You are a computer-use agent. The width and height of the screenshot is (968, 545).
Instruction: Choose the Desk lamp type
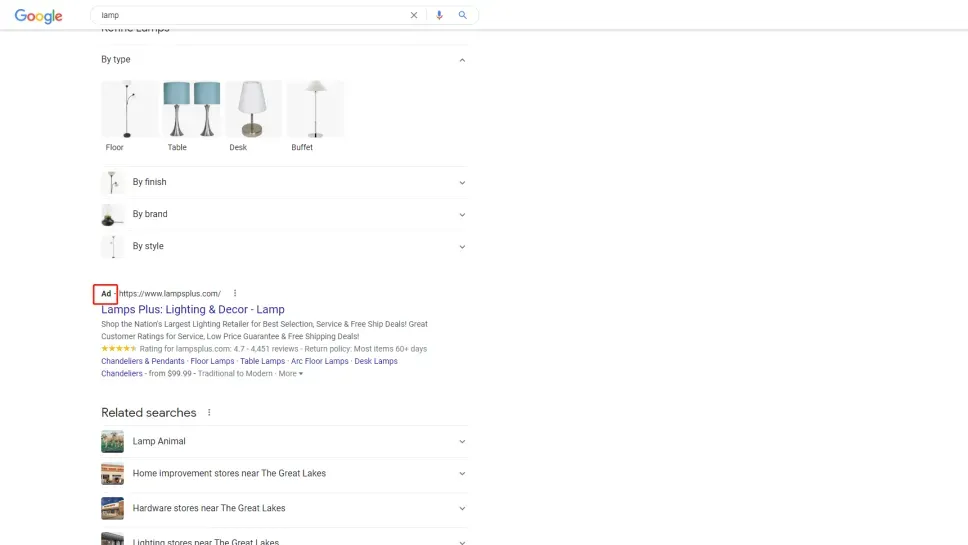coord(253,110)
